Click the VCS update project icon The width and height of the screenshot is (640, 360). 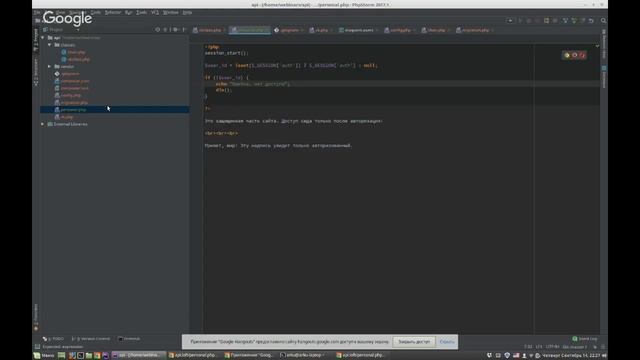point(565,20)
